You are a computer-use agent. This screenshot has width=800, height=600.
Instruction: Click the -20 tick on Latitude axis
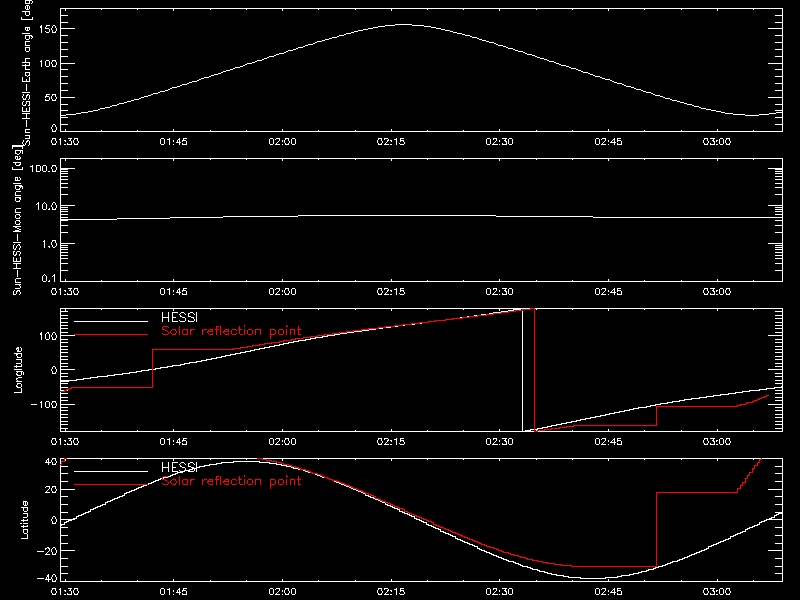tap(47, 551)
